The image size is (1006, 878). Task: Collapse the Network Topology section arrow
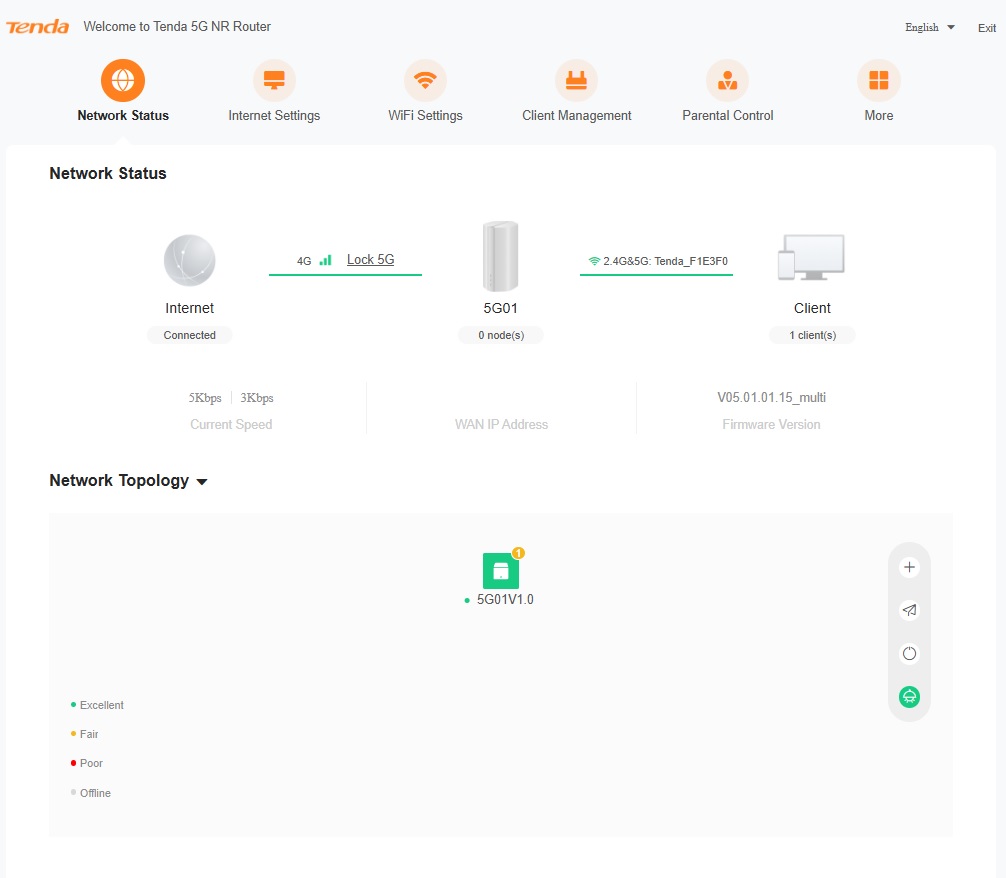pyautogui.click(x=202, y=481)
